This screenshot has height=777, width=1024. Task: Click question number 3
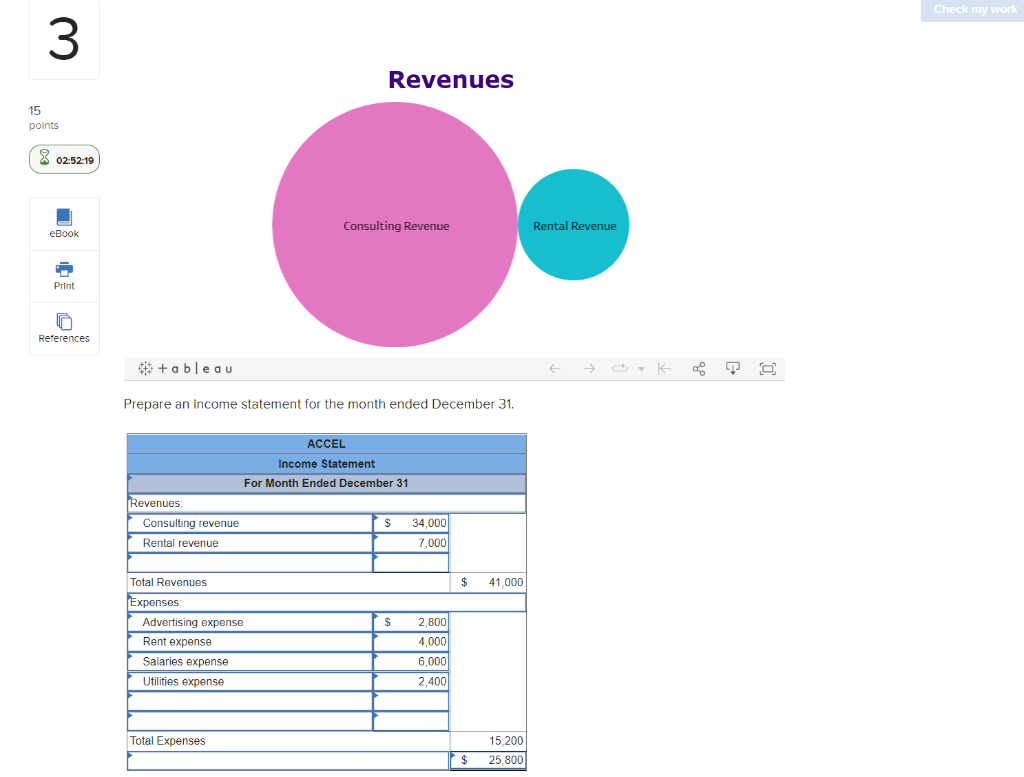(x=64, y=40)
